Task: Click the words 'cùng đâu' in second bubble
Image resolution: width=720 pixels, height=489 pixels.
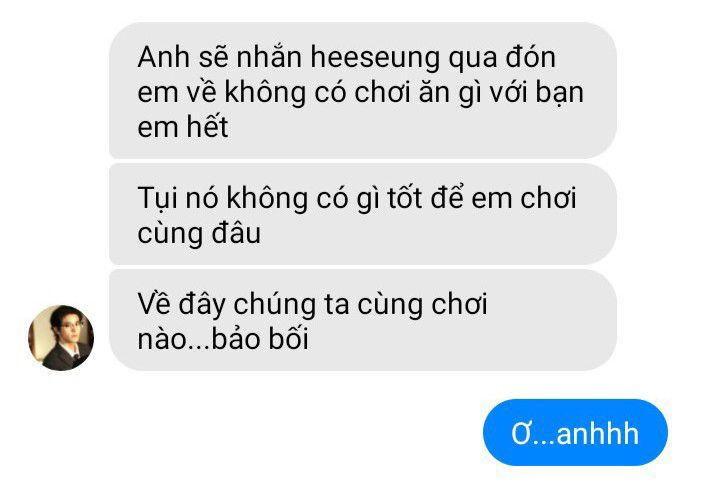Action: pyautogui.click(x=199, y=234)
